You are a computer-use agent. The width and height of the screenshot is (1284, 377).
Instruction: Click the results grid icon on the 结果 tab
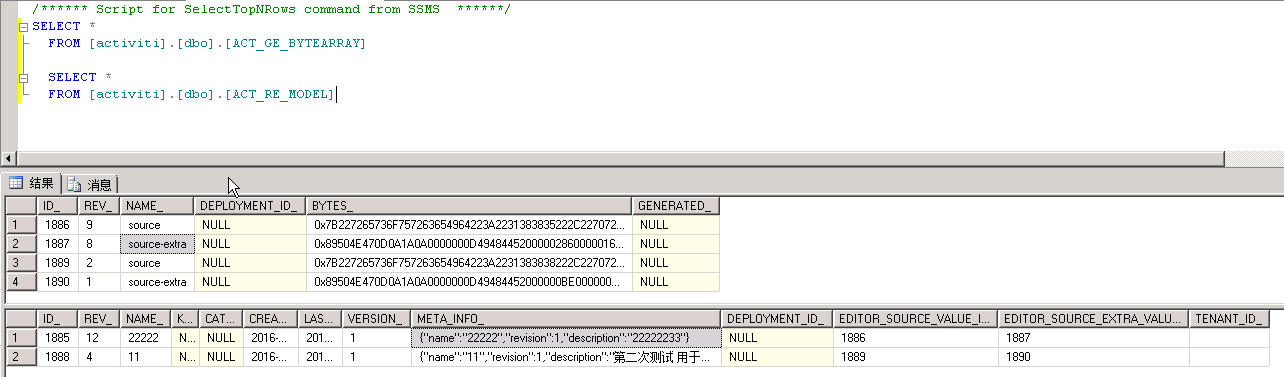(16, 184)
